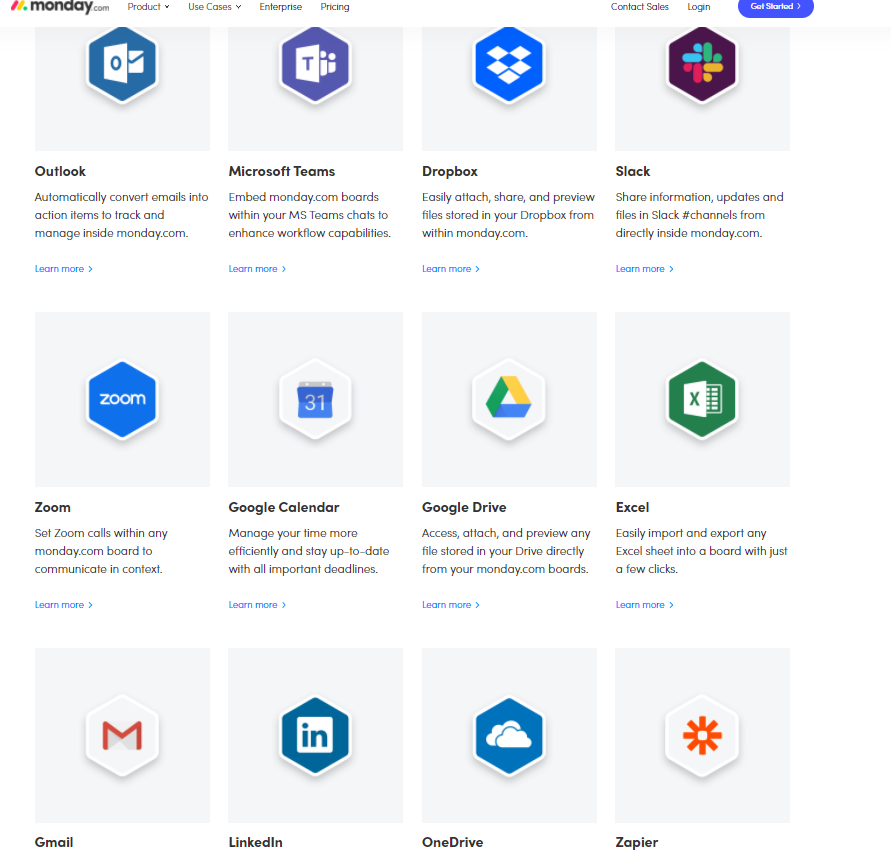Click the Excel hexagon icon
Screen dimensions: 891x859
coord(702,399)
